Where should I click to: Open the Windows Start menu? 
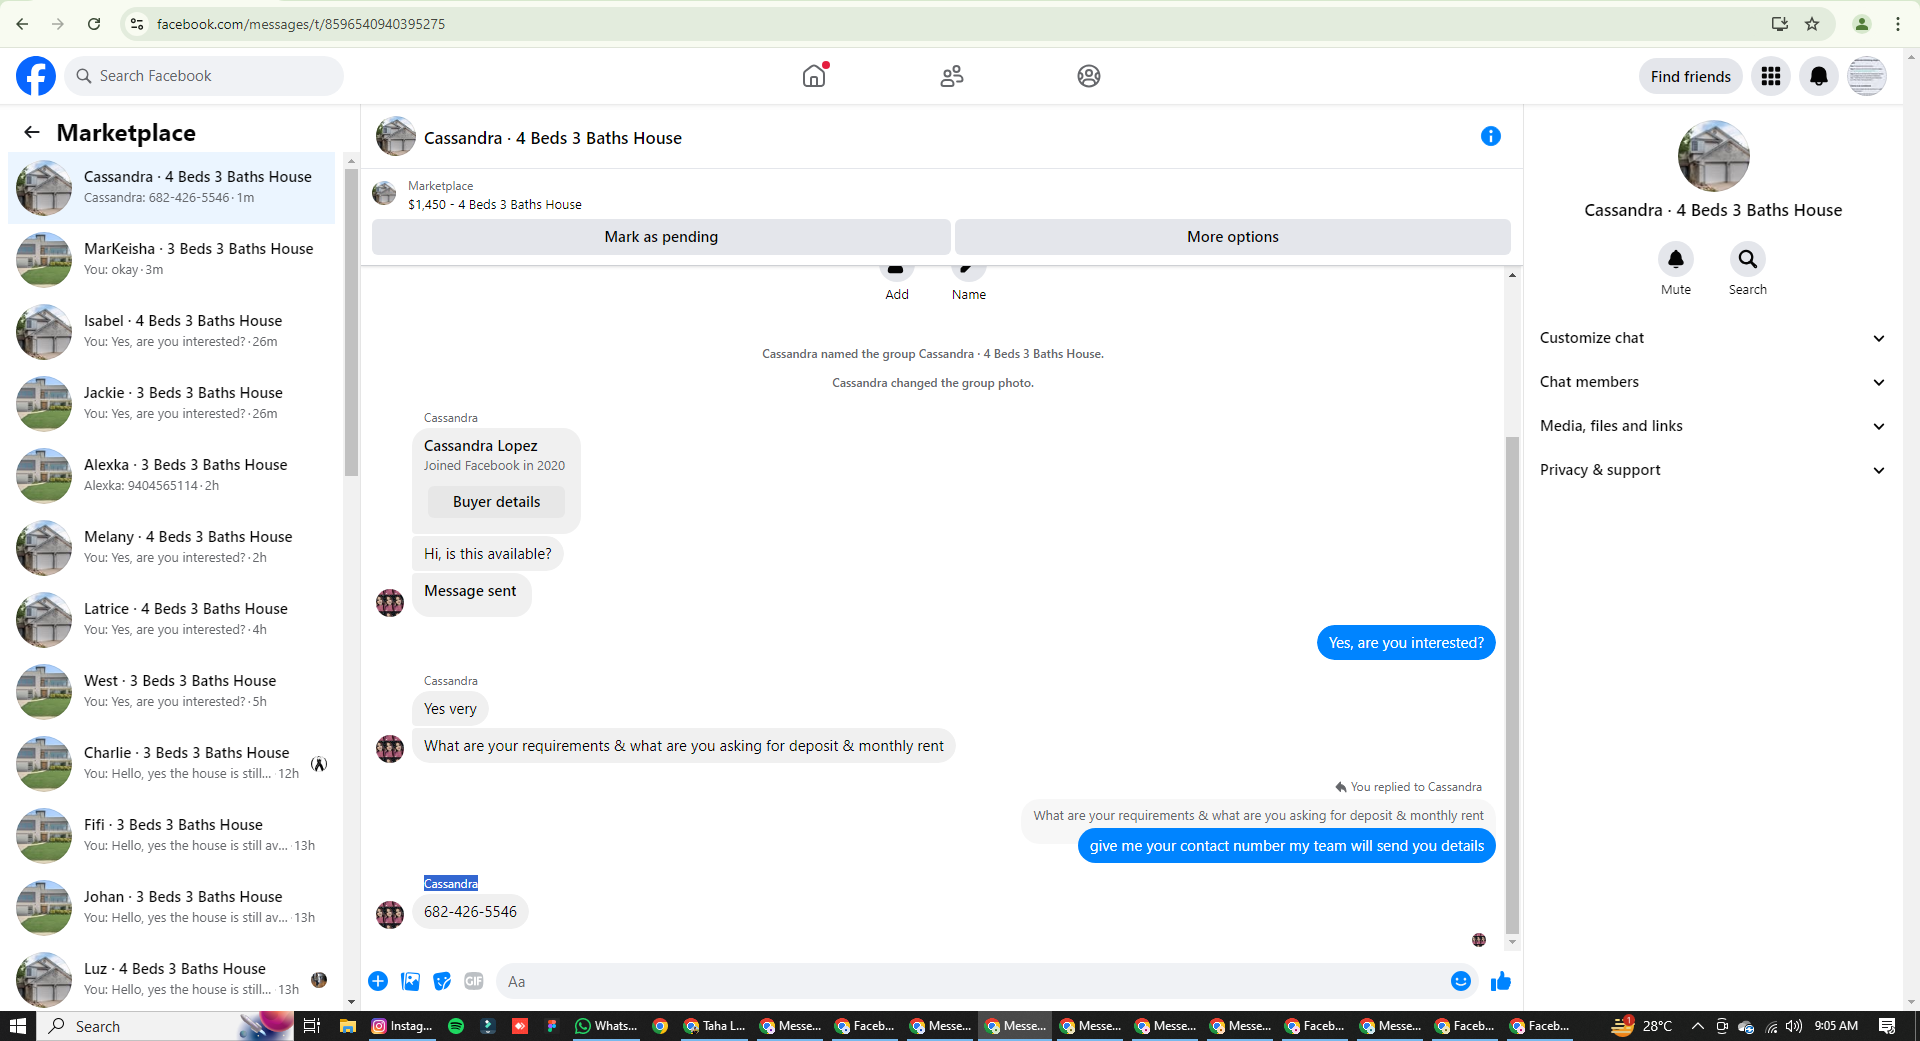tap(18, 1026)
